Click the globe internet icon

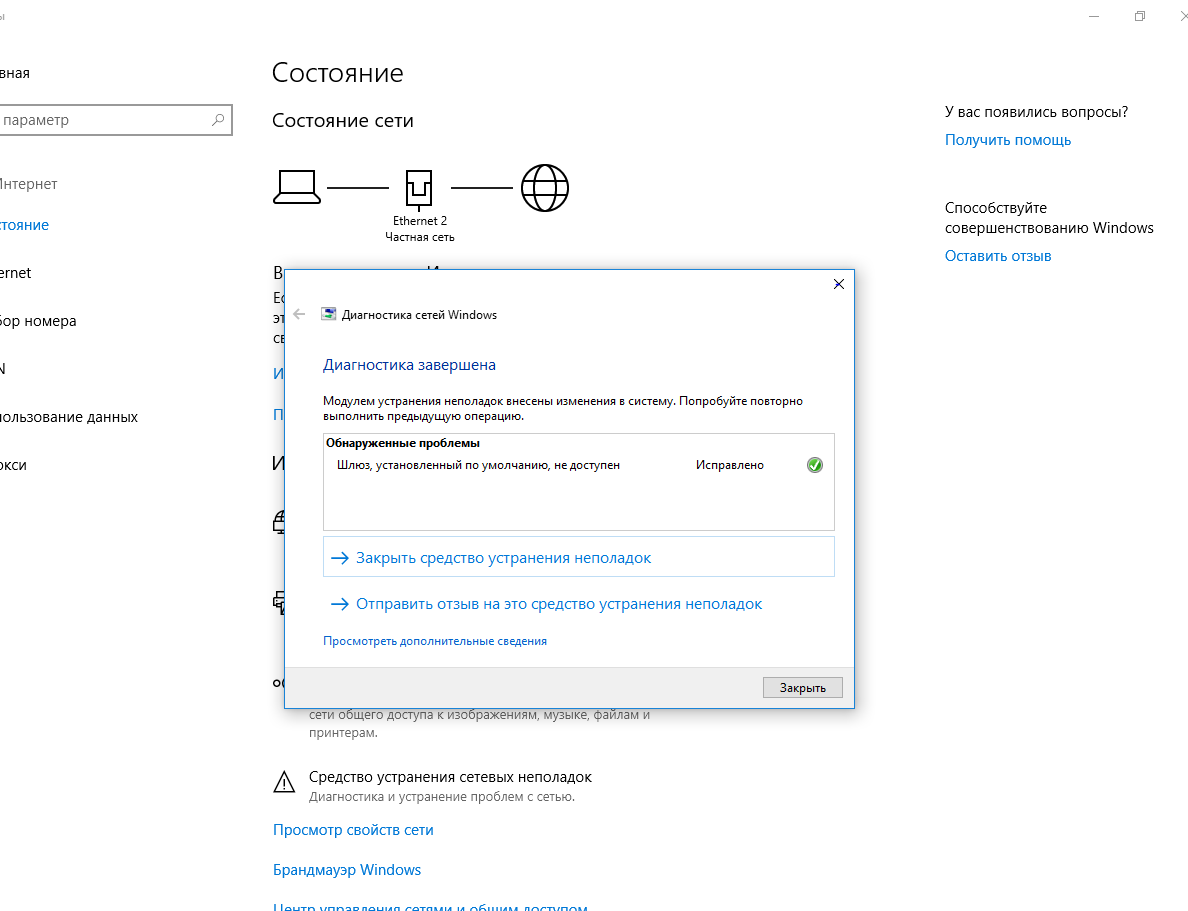[x=545, y=187]
